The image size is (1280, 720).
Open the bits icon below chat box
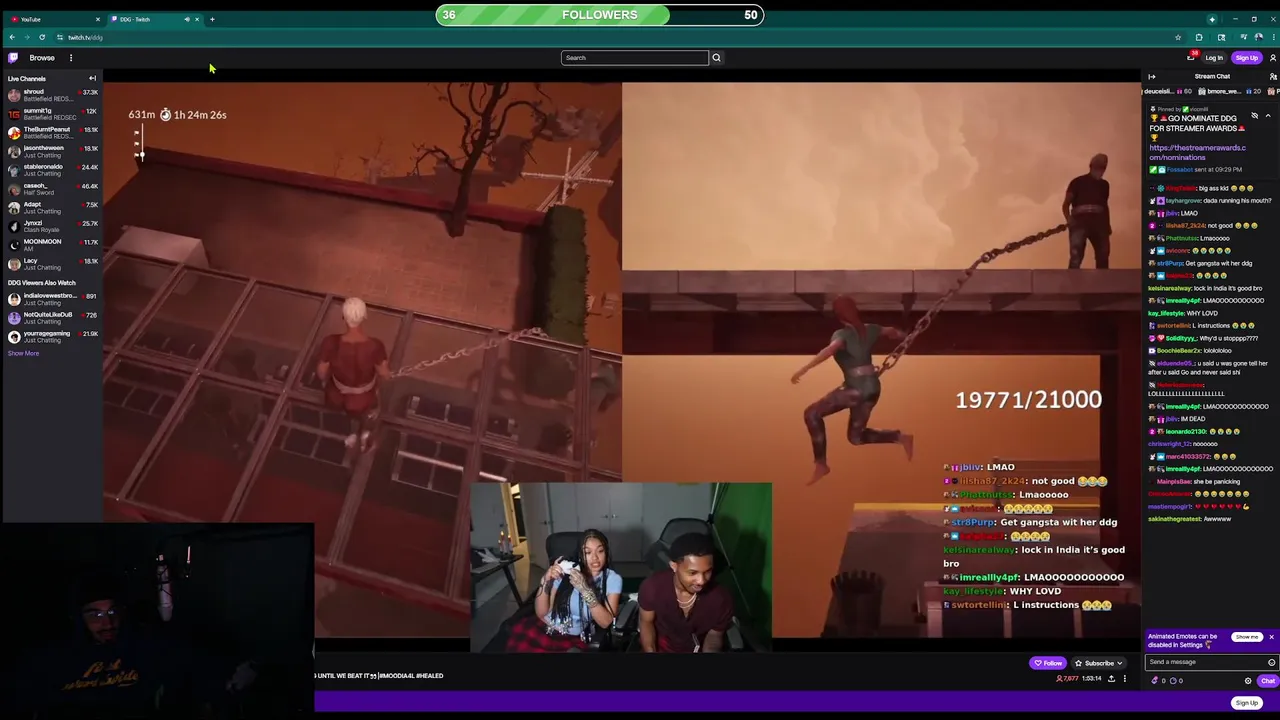[x=1155, y=681]
